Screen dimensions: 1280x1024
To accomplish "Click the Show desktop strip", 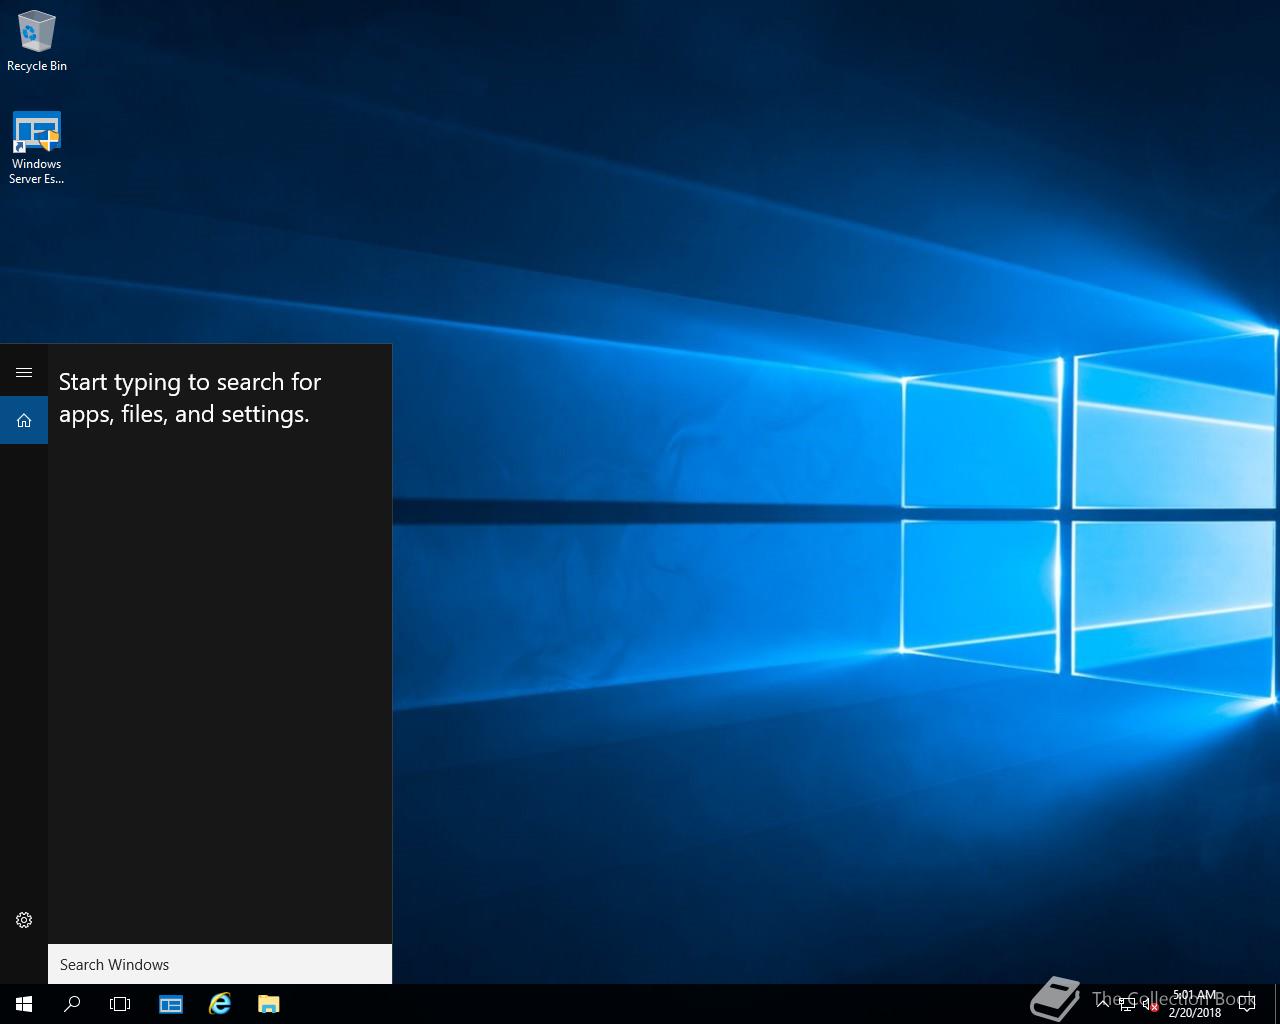I will (1277, 1004).
